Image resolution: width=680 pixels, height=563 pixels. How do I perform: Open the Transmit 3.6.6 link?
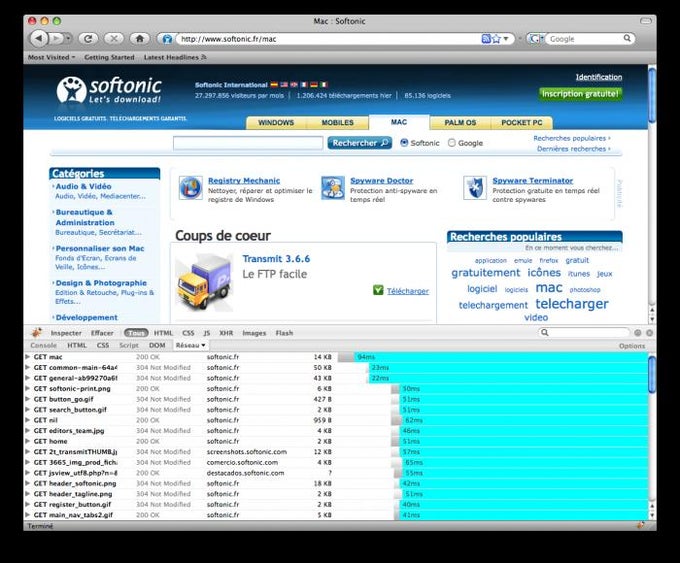coord(276,259)
